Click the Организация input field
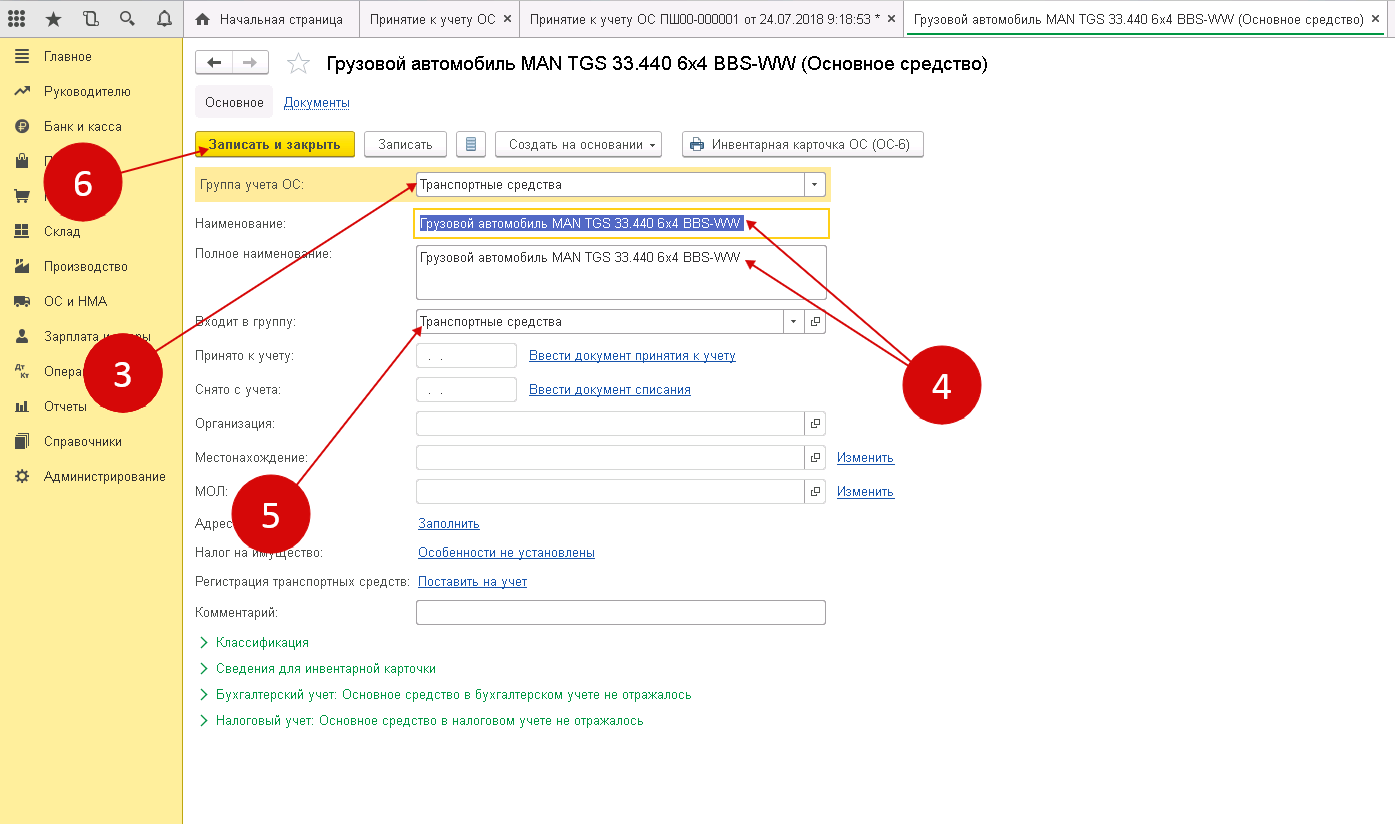Image resolution: width=1395 pixels, height=824 pixels. (x=610, y=424)
